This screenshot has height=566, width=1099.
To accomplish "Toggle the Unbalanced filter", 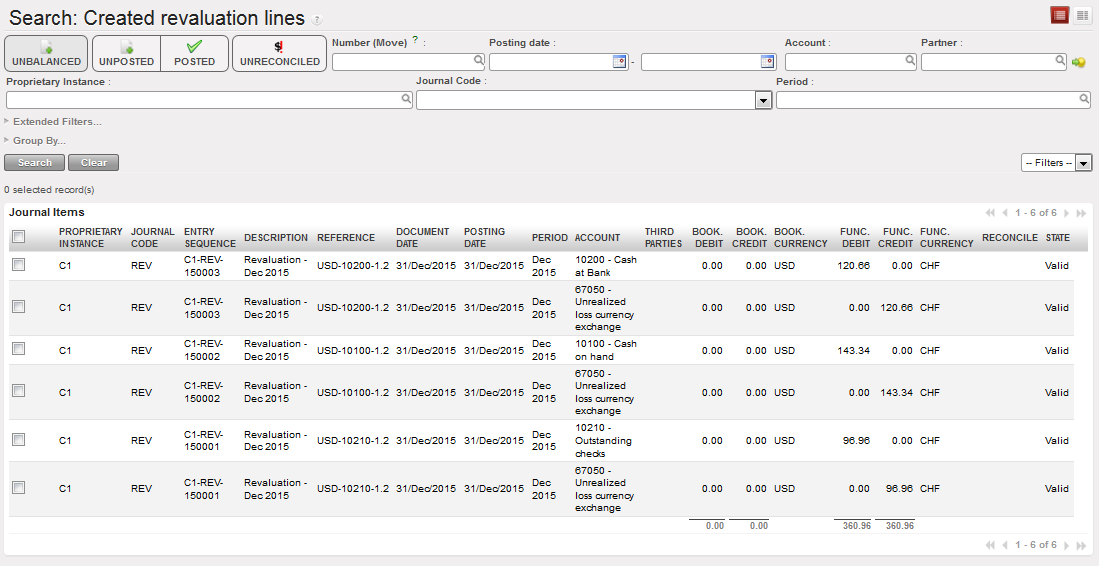I will 46,54.
